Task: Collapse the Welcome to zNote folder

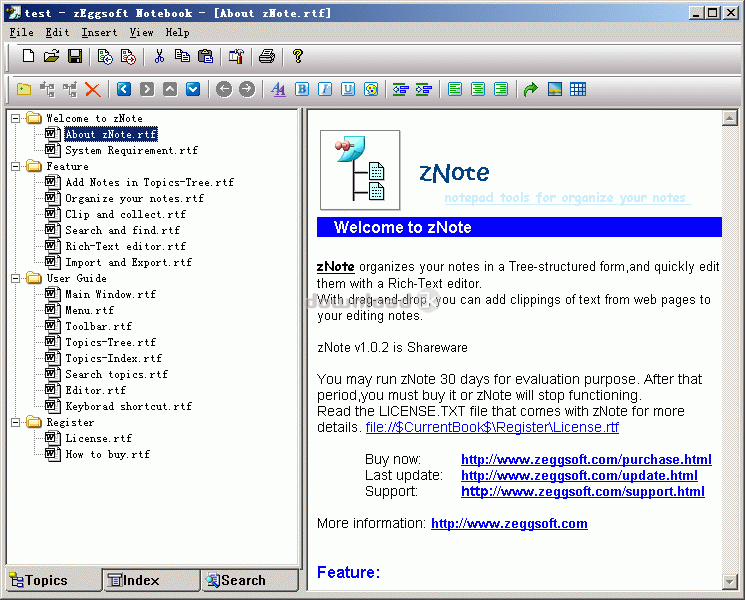Action: 16,118
